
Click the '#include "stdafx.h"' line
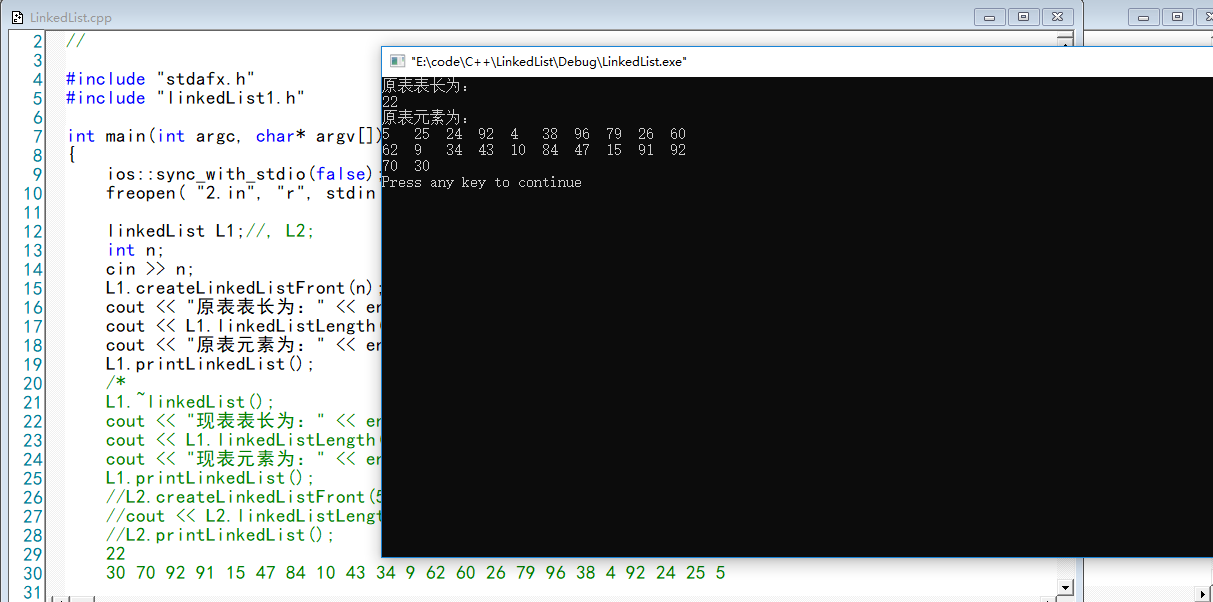coord(161,79)
